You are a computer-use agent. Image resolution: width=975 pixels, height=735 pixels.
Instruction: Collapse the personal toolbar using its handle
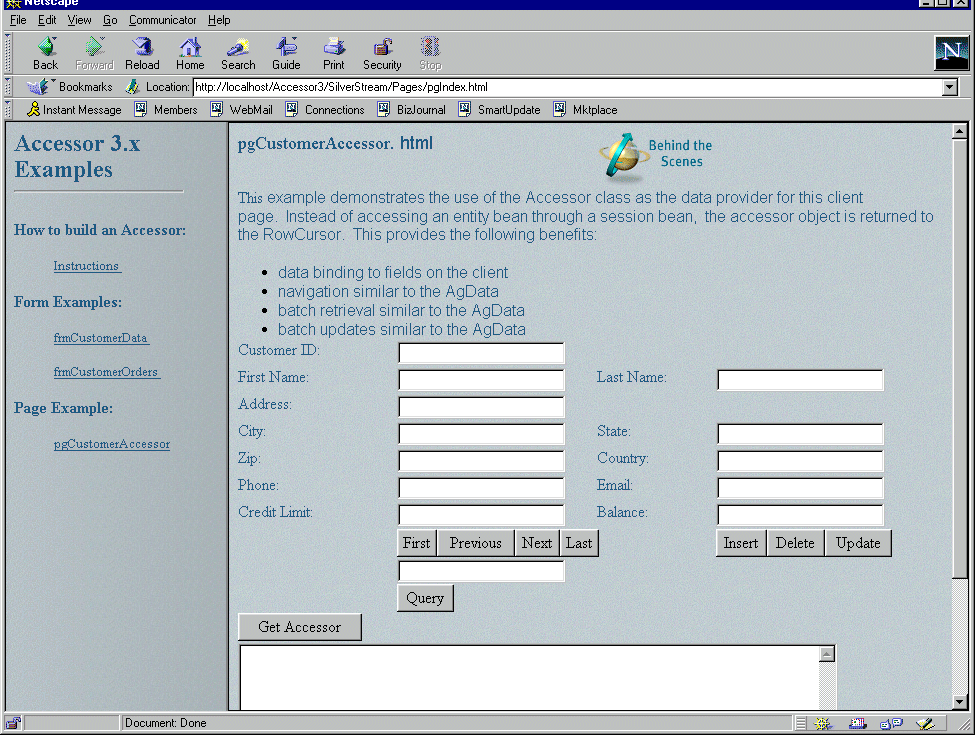pyautogui.click(x=7, y=110)
